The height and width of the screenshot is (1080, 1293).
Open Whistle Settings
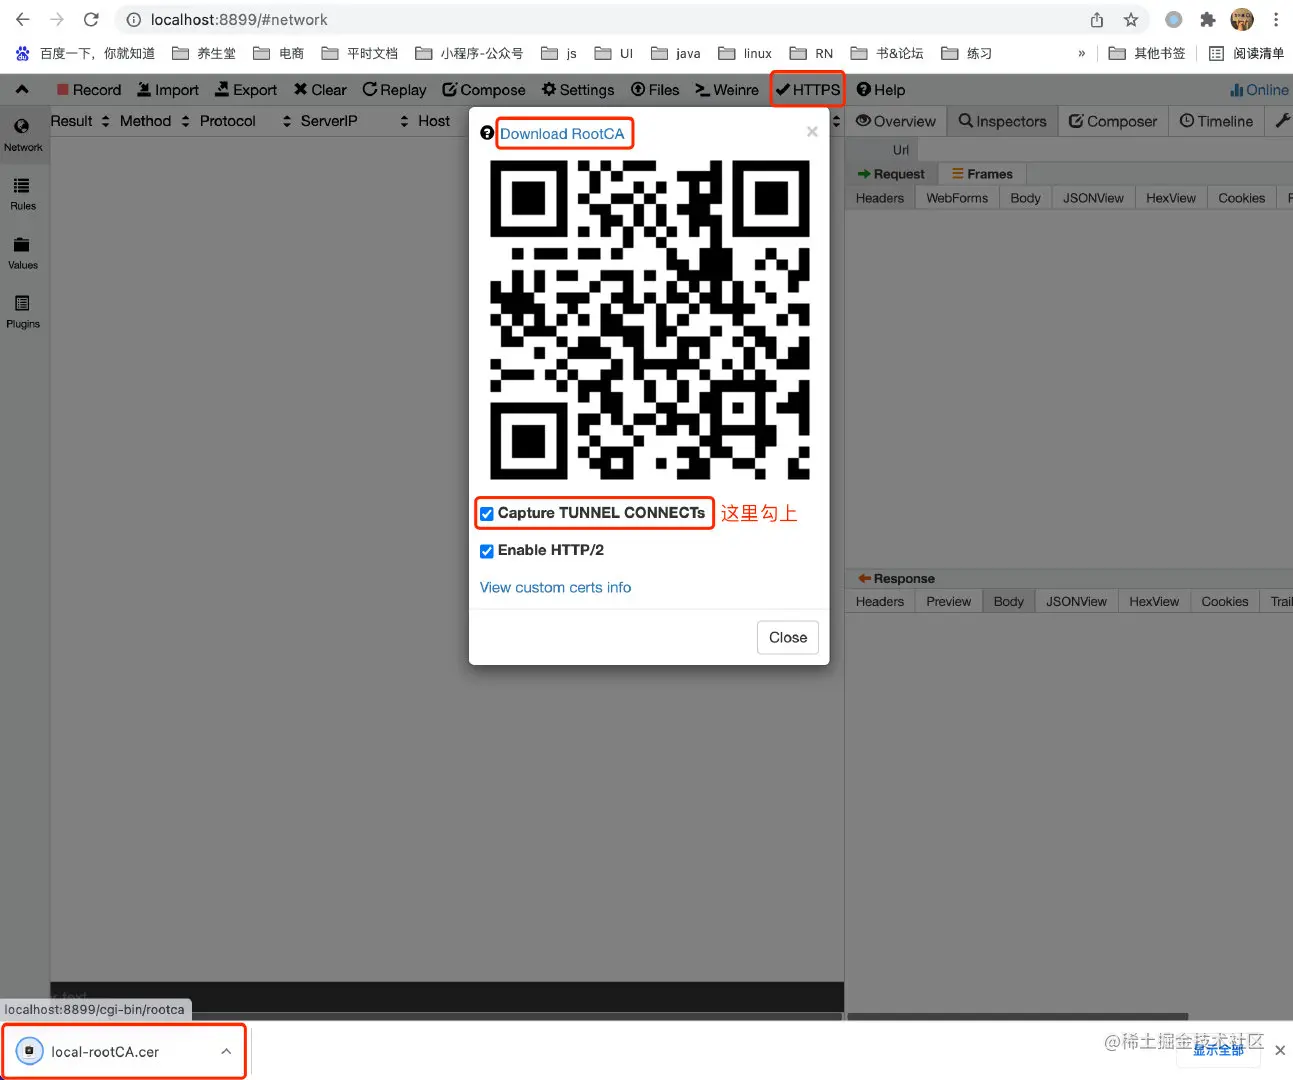(x=578, y=90)
